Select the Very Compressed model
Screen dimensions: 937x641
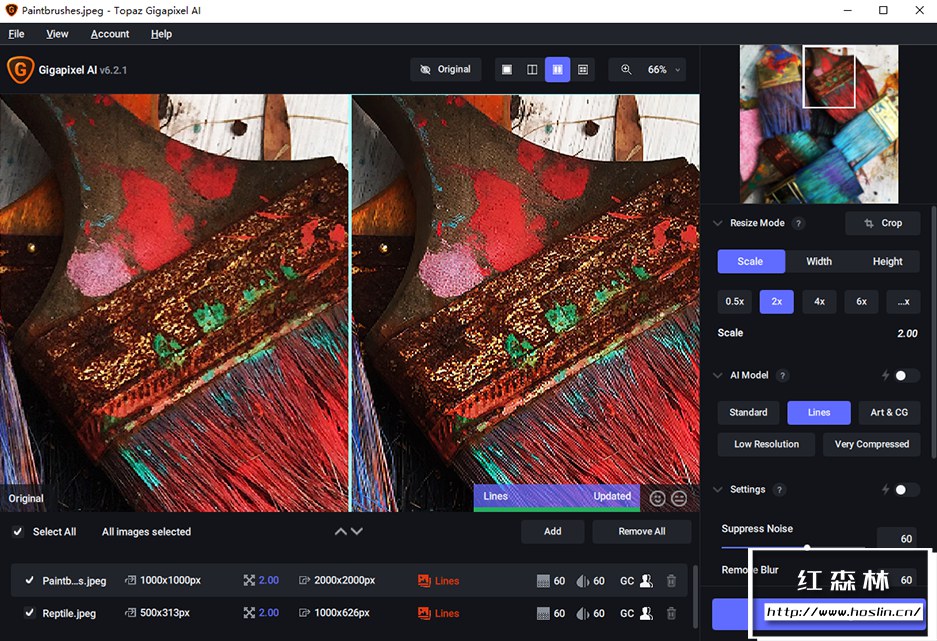click(x=872, y=444)
